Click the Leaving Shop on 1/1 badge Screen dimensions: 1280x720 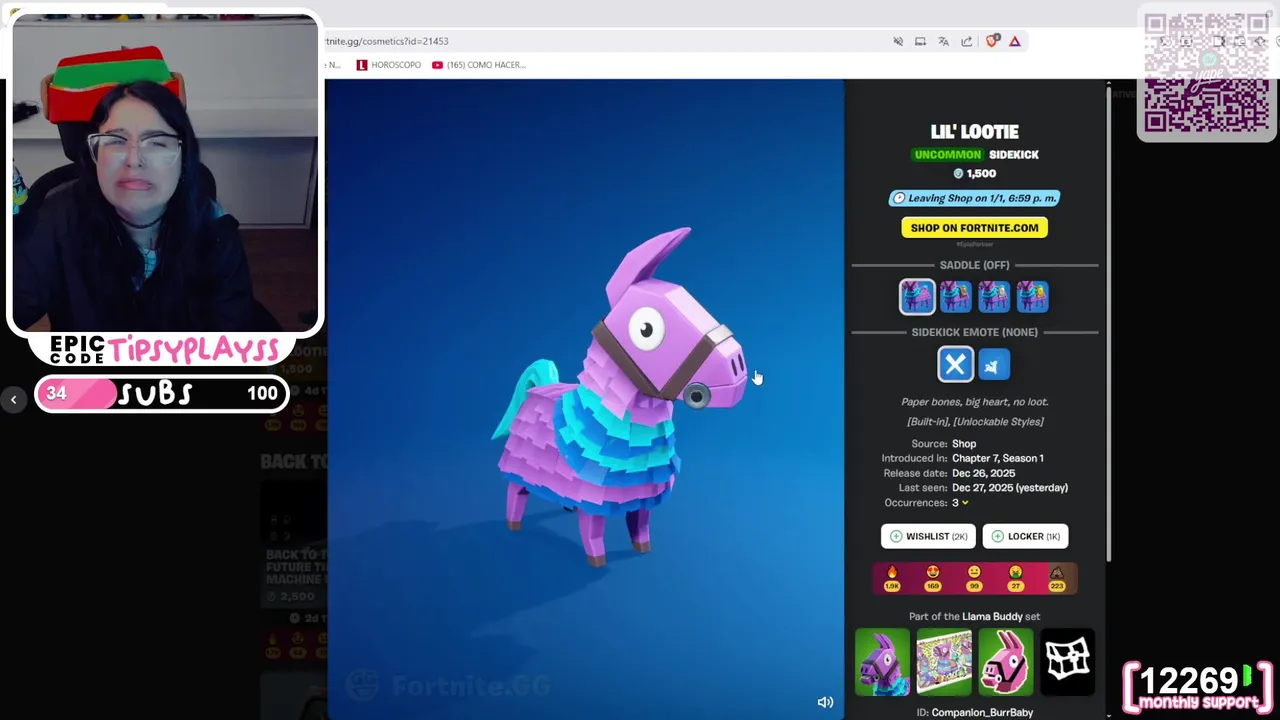(974, 198)
